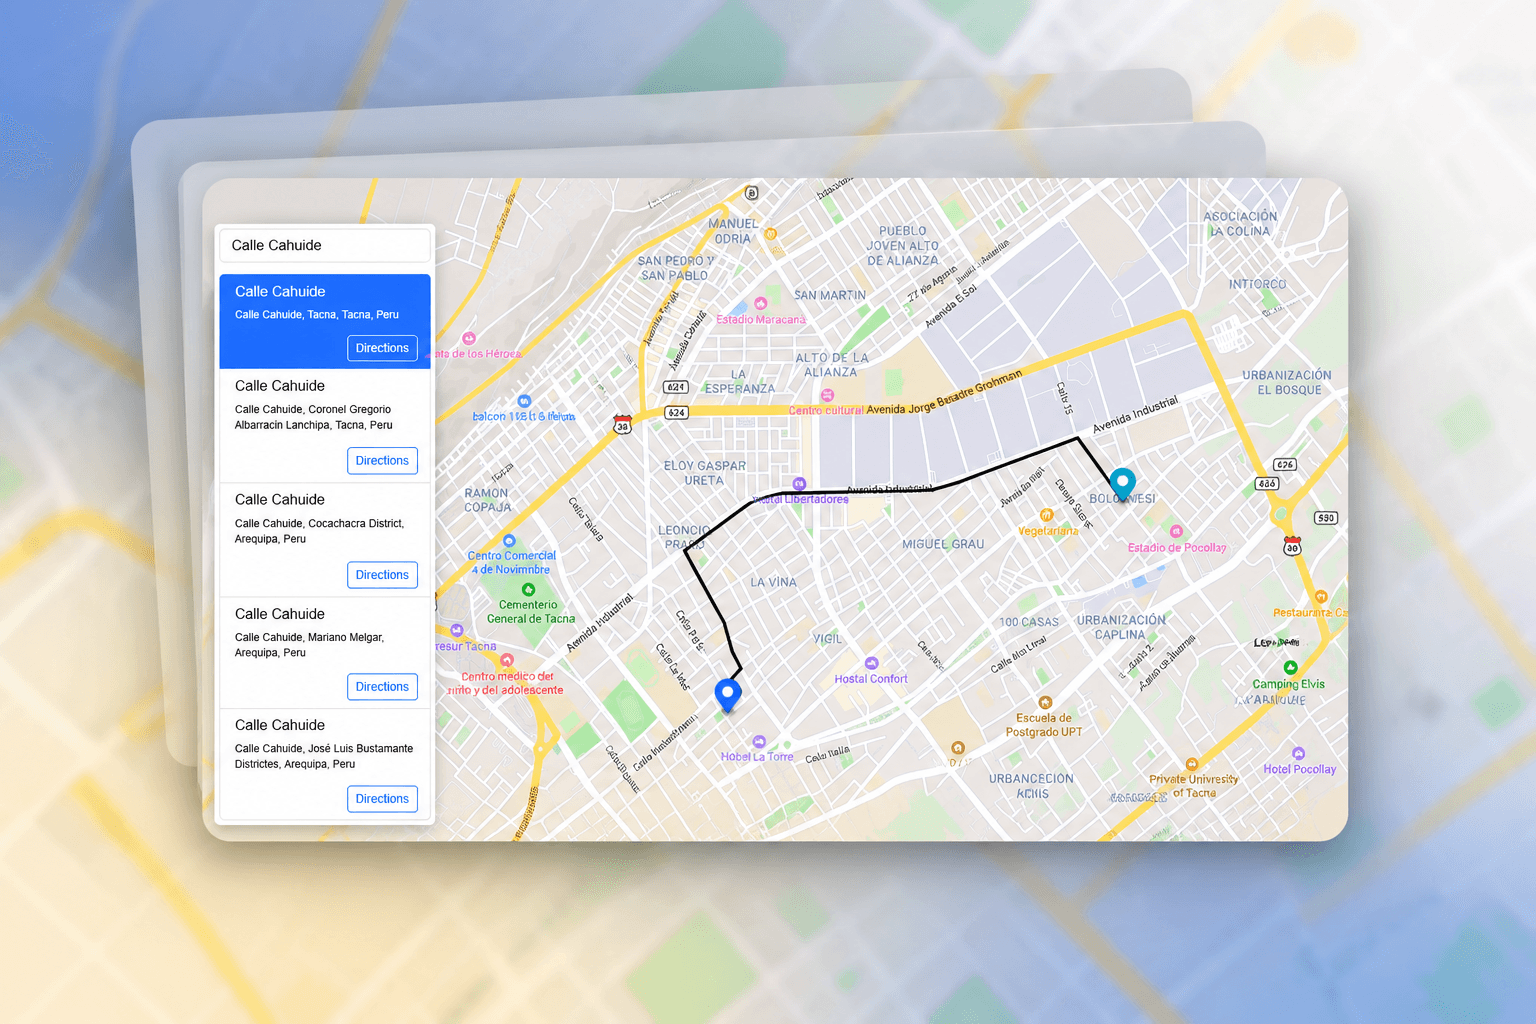Screen dimensions: 1536x1024
Task: Click the Restaurante orange icon at right edge
Action: (x=1321, y=597)
